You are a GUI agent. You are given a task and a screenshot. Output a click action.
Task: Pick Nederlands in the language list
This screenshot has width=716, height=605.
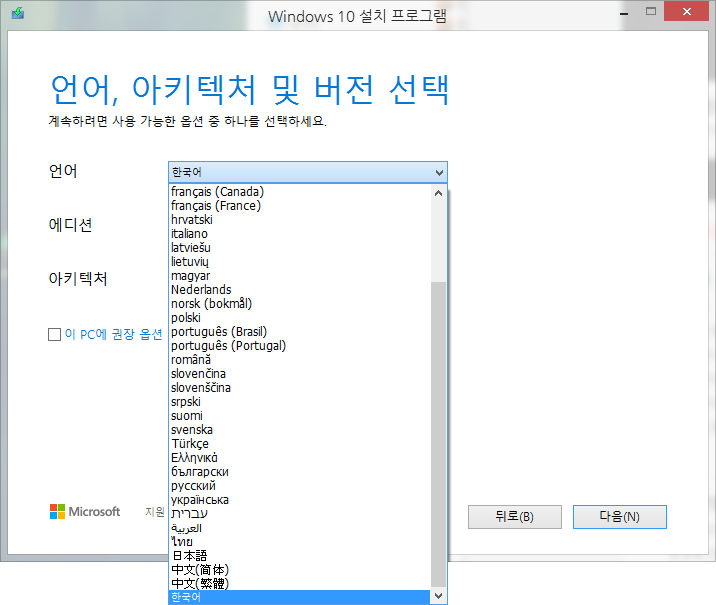pos(300,289)
